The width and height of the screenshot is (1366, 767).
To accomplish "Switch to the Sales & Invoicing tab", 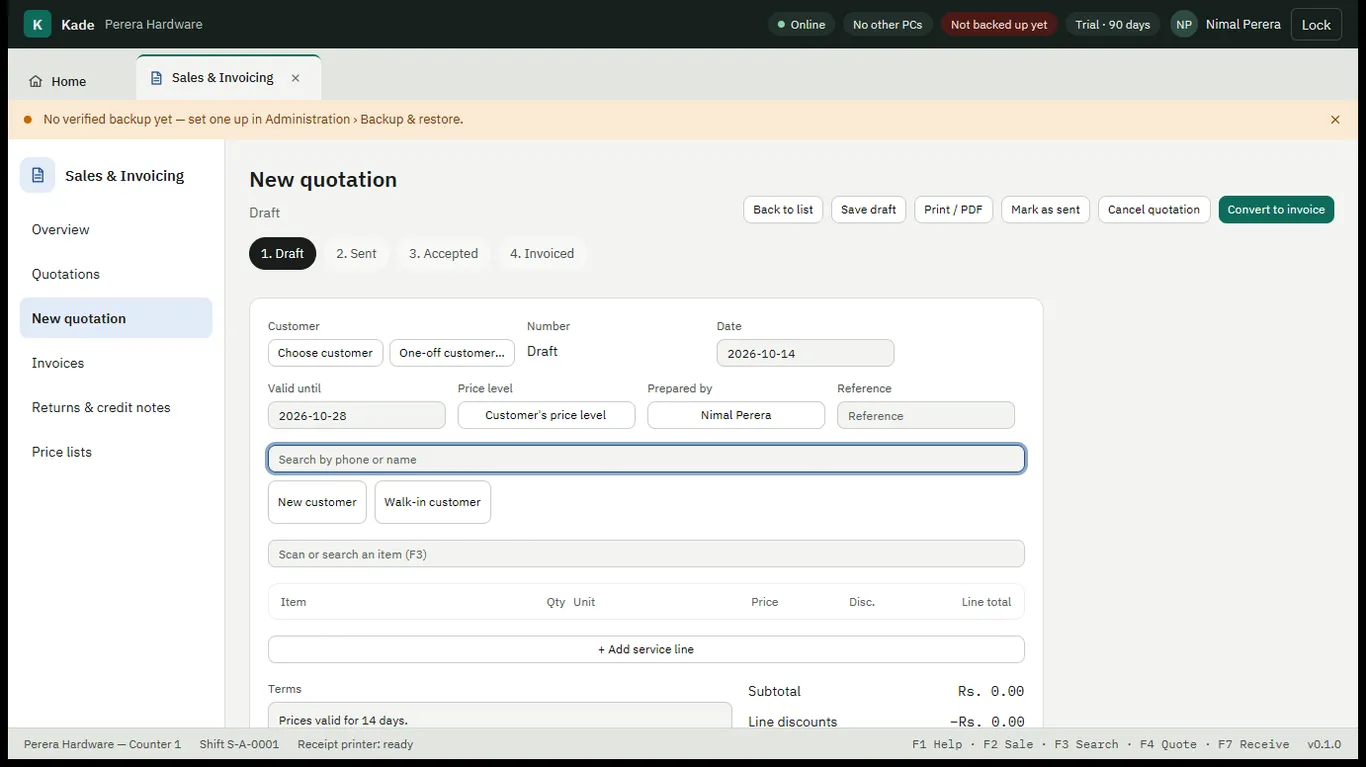I will tap(229, 78).
